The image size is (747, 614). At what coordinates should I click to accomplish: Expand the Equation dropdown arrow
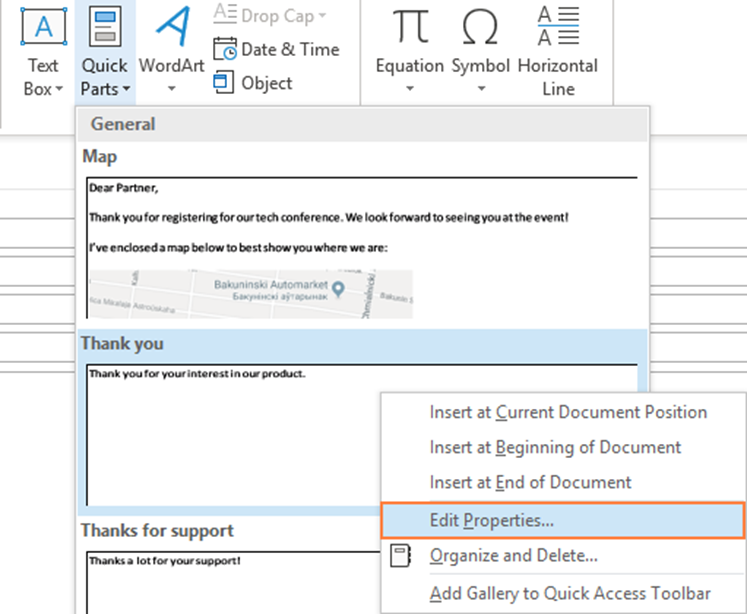click(410, 89)
